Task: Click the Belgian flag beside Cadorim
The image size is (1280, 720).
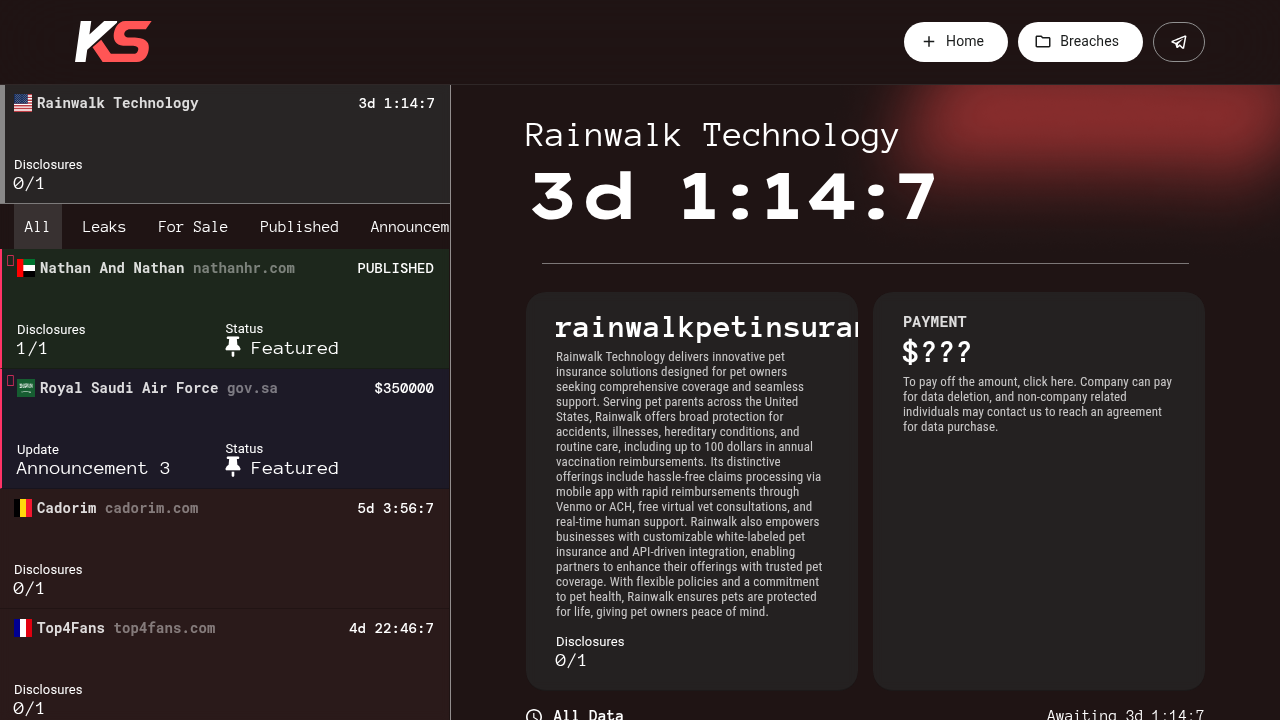Action: pyautogui.click(x=23, y=508)
